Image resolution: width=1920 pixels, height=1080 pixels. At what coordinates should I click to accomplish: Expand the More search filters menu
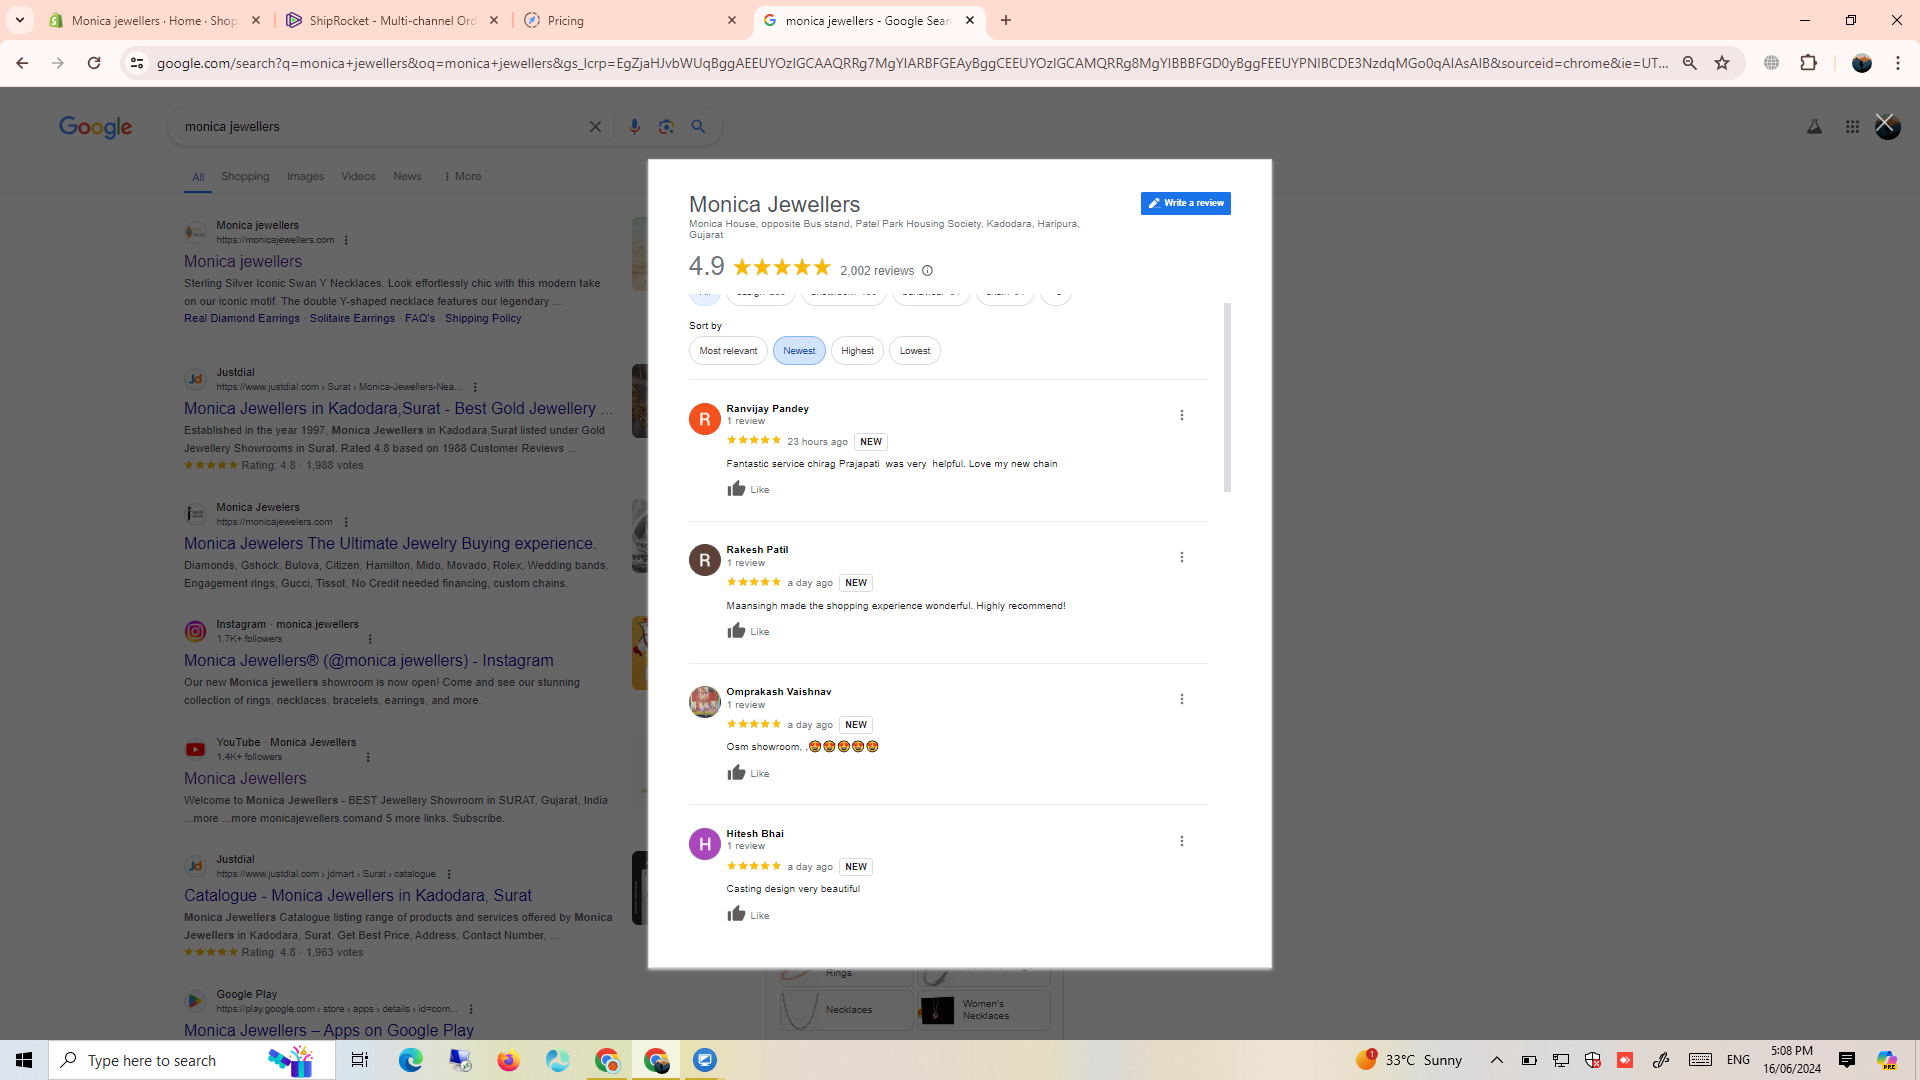462,177
